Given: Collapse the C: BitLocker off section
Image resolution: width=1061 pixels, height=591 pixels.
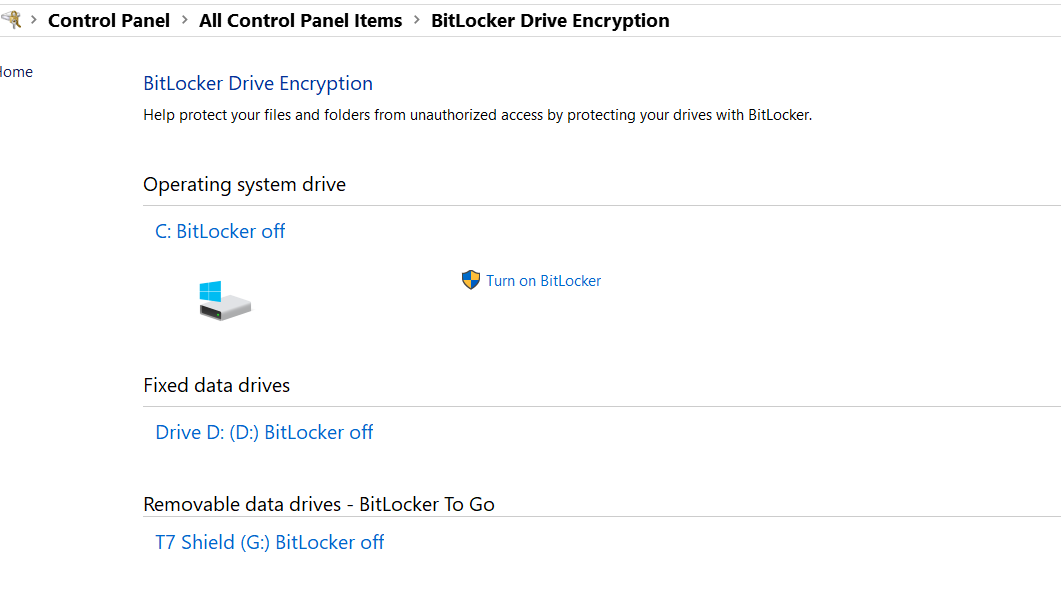Looking at the screenshot, I should pos(220,231).
